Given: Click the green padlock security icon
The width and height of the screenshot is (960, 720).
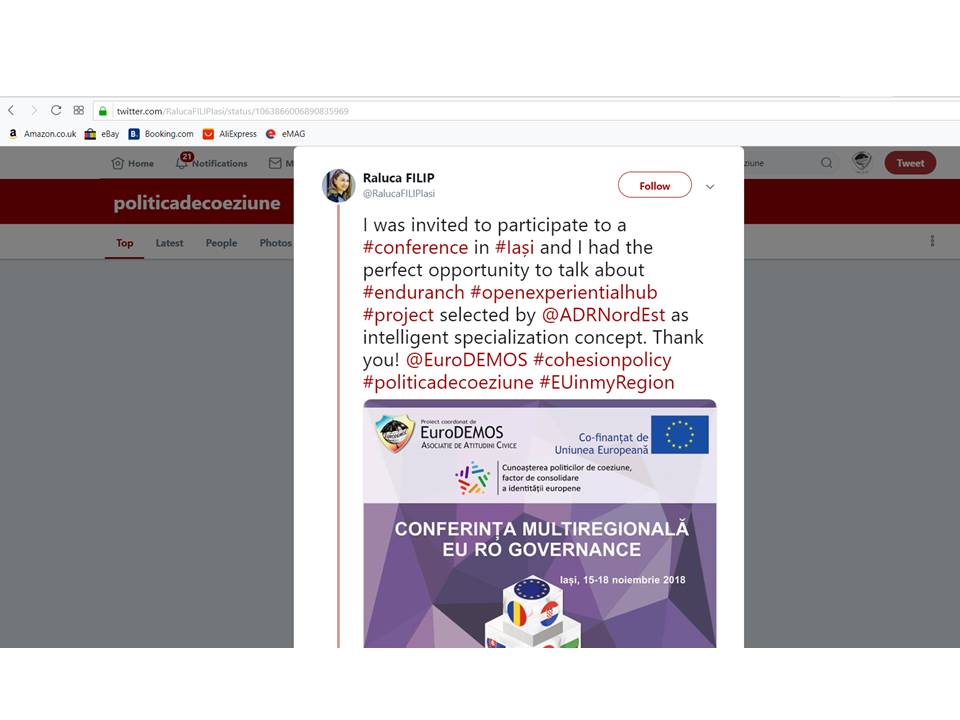Looking at the screenshot, I should pyautogui.click(x=103, y=111).
